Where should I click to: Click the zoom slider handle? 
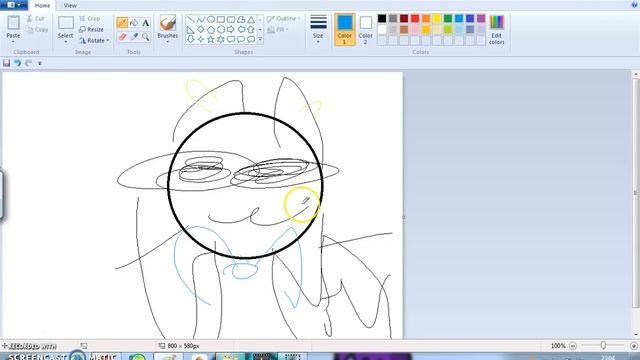click(603, 346)
